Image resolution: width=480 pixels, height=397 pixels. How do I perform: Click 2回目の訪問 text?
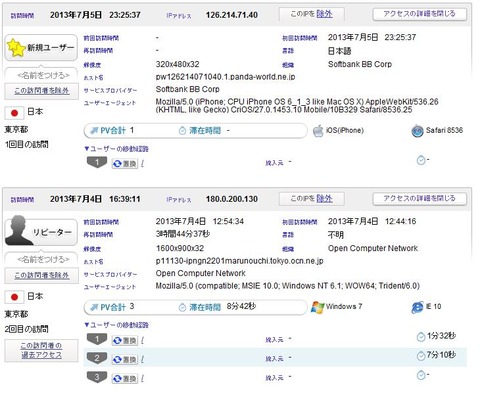click(27, 329)
